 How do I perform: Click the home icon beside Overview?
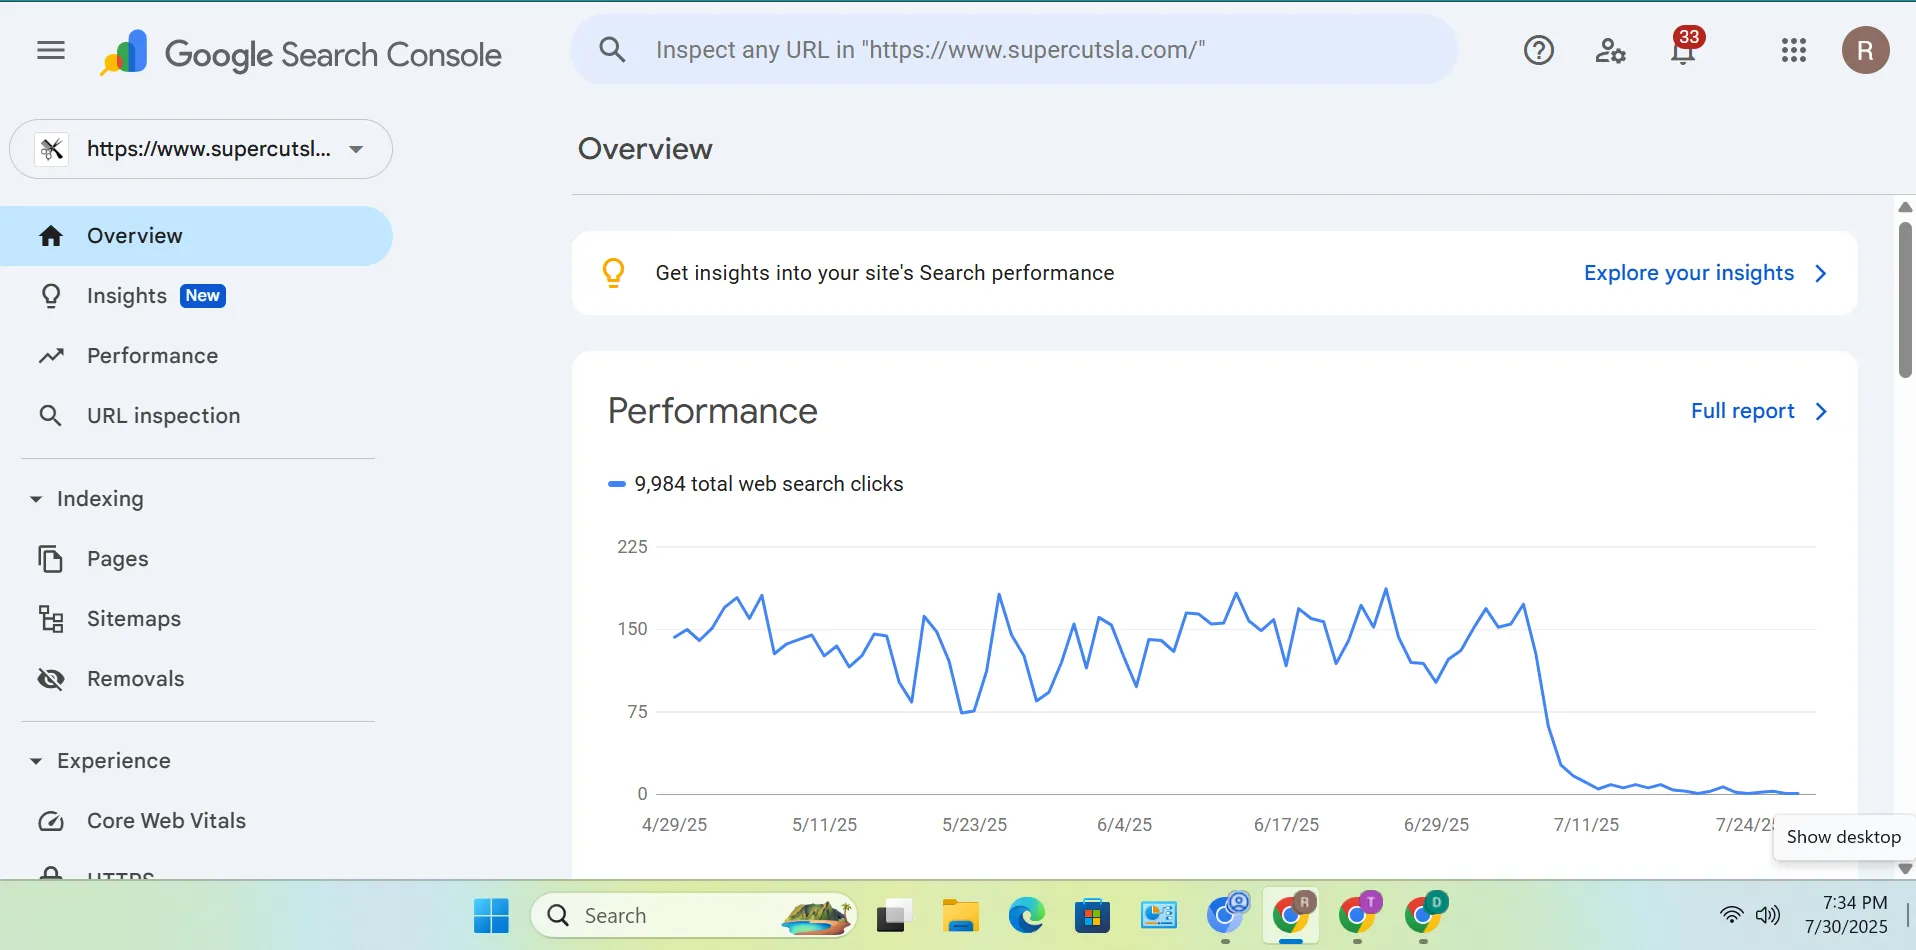(51, 236)
